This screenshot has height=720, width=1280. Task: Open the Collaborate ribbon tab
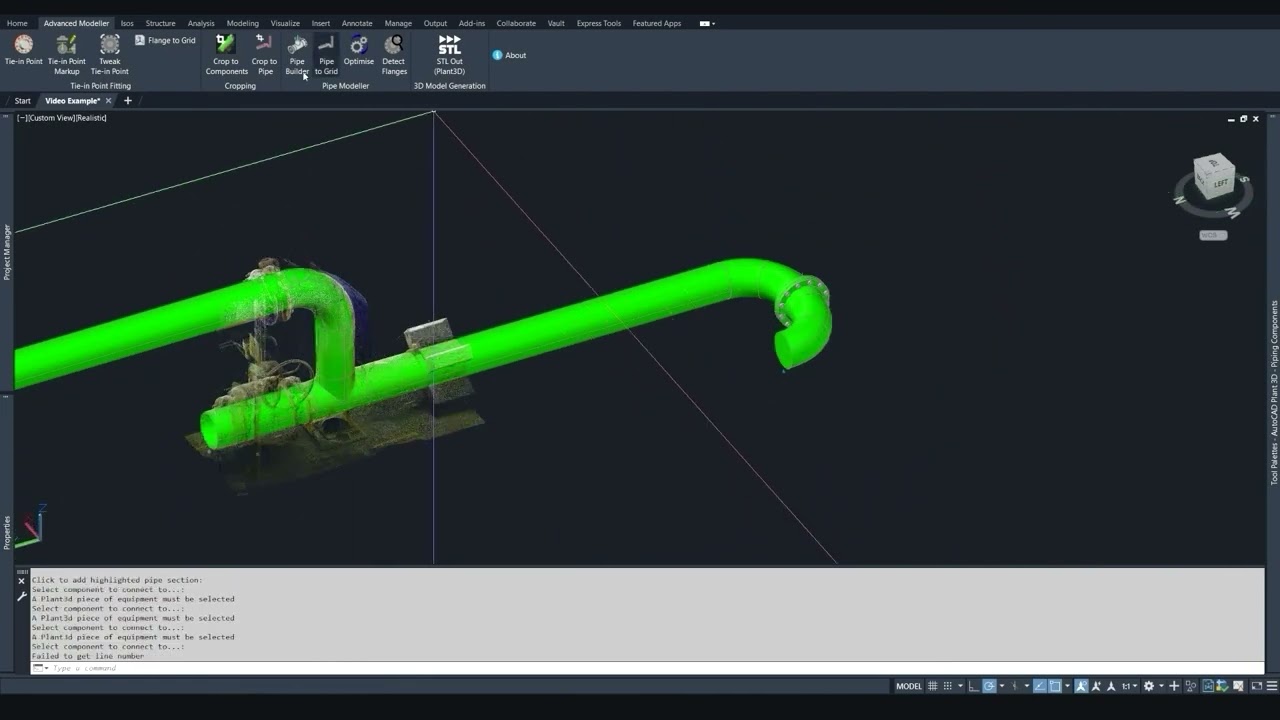click(x=516, y=23)
